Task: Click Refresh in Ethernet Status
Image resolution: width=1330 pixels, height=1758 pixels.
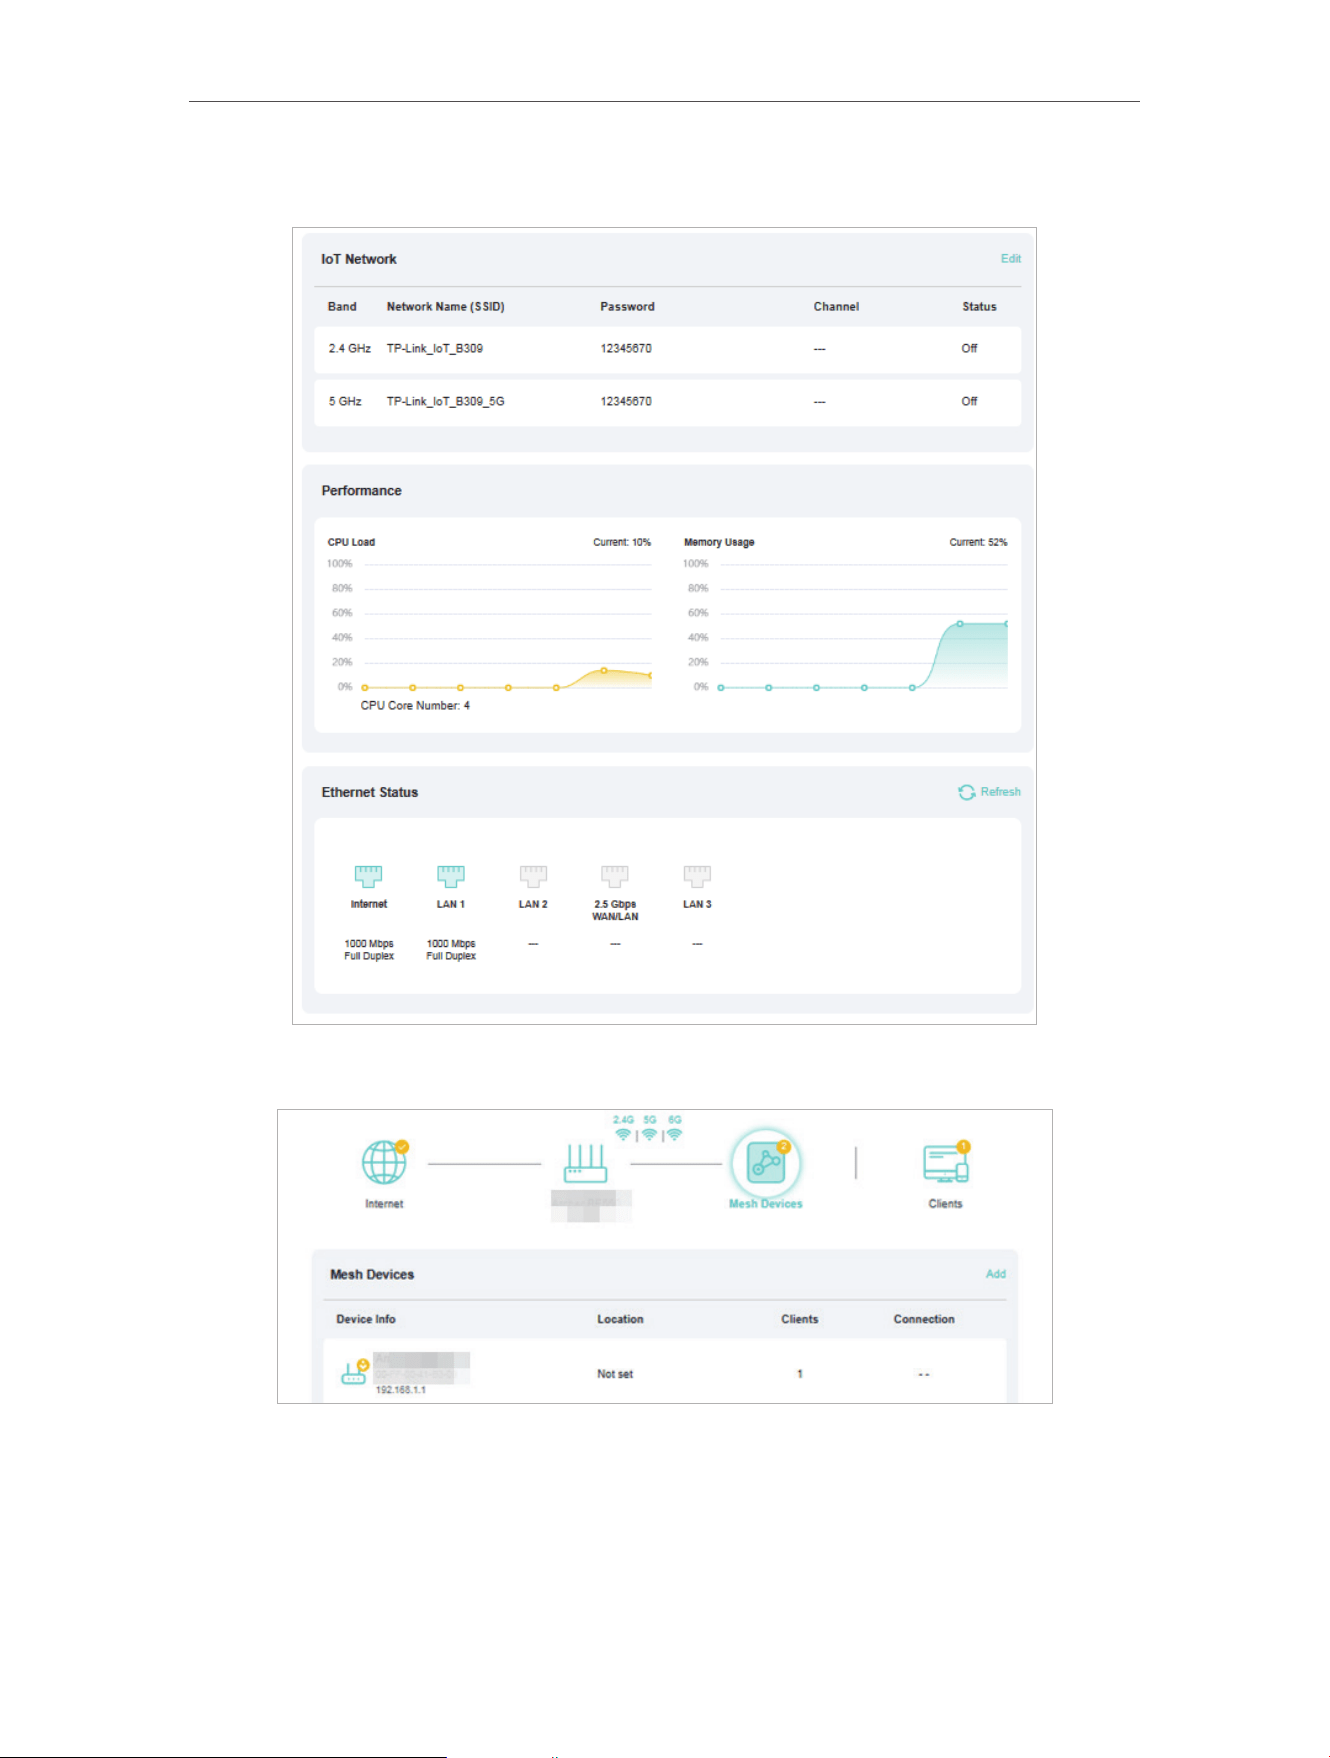Action: point(1000,791)
